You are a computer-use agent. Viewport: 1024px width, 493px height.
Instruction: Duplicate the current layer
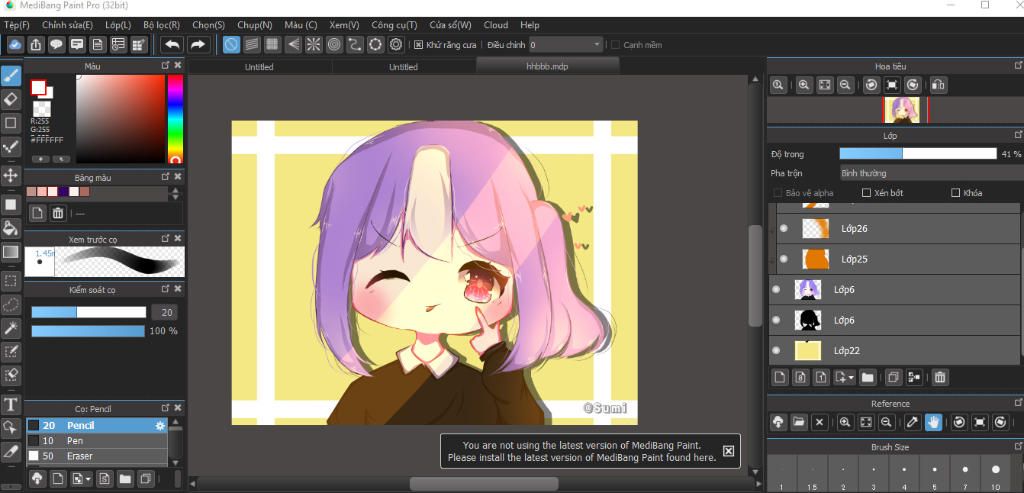[893, 377]
